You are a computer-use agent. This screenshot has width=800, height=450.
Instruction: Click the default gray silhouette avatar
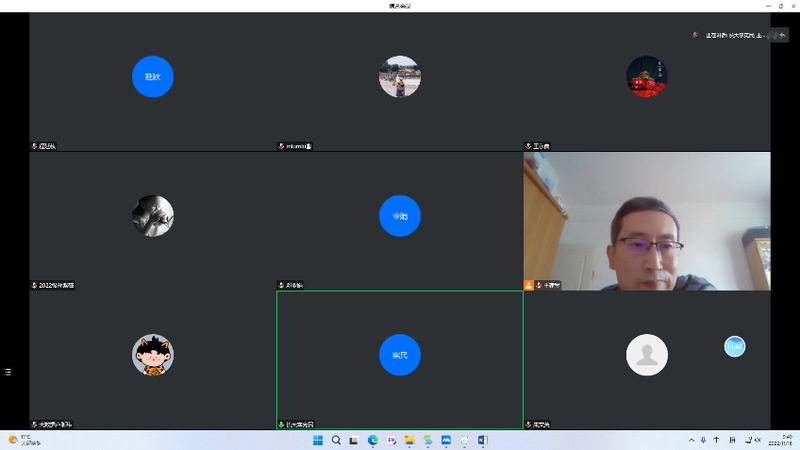click(646, 355)
